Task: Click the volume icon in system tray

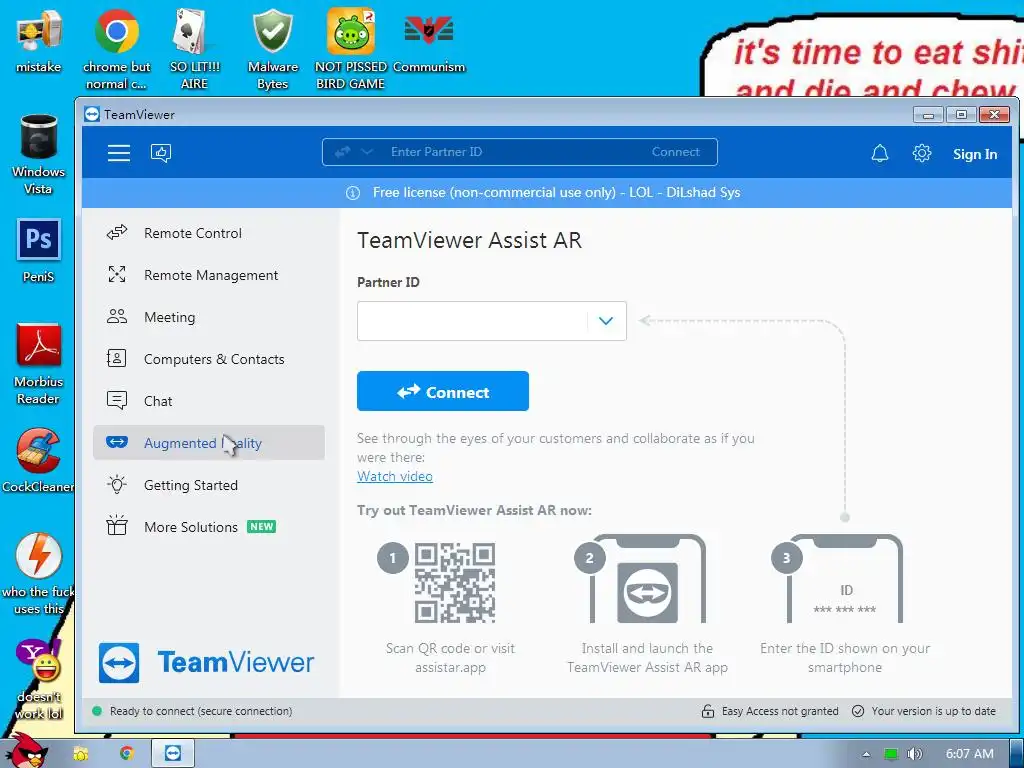Action: (914, 754)
